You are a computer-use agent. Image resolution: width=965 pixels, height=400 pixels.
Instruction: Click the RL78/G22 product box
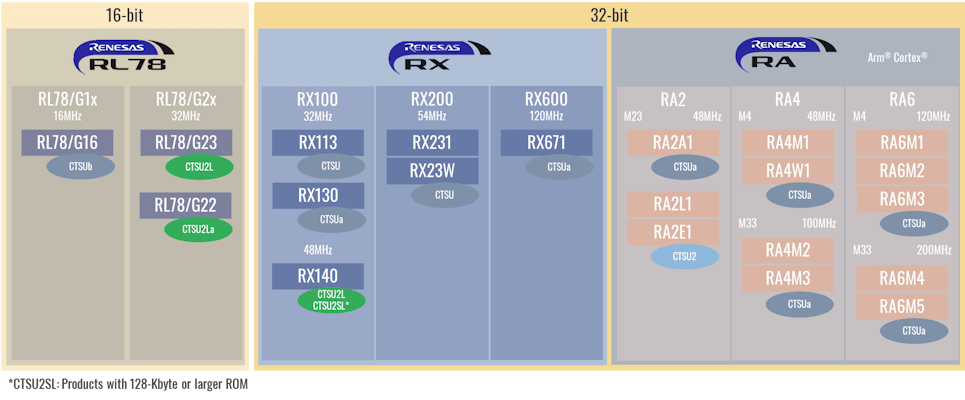click(186, 205)
